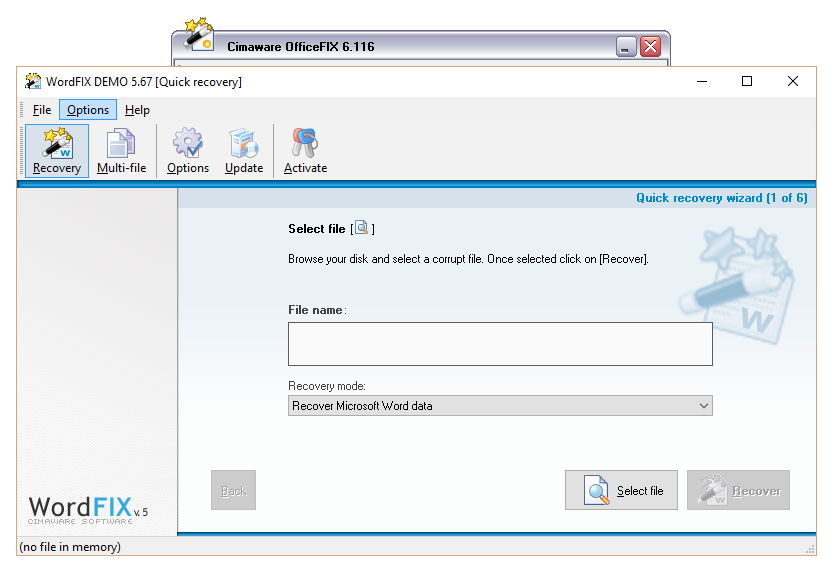Open the File menu
The image size is (840, 570).
[42, 110]
